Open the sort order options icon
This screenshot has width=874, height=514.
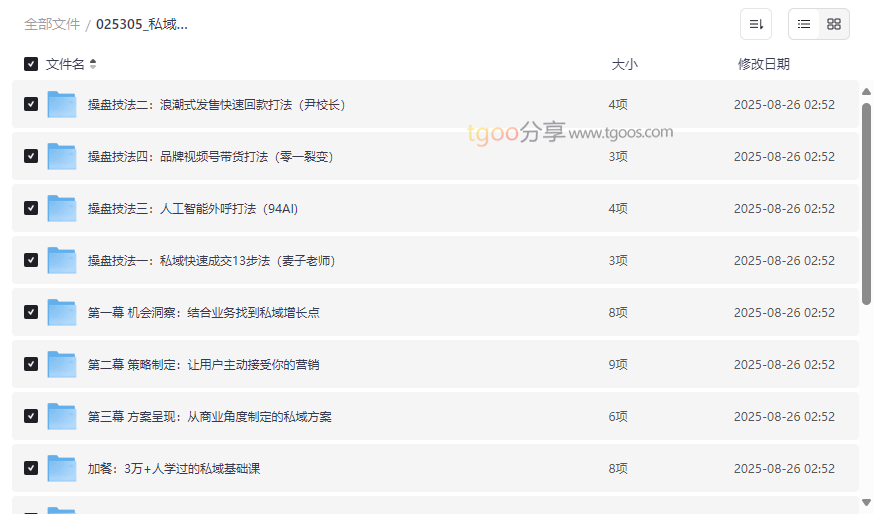(x=756, y=24)
